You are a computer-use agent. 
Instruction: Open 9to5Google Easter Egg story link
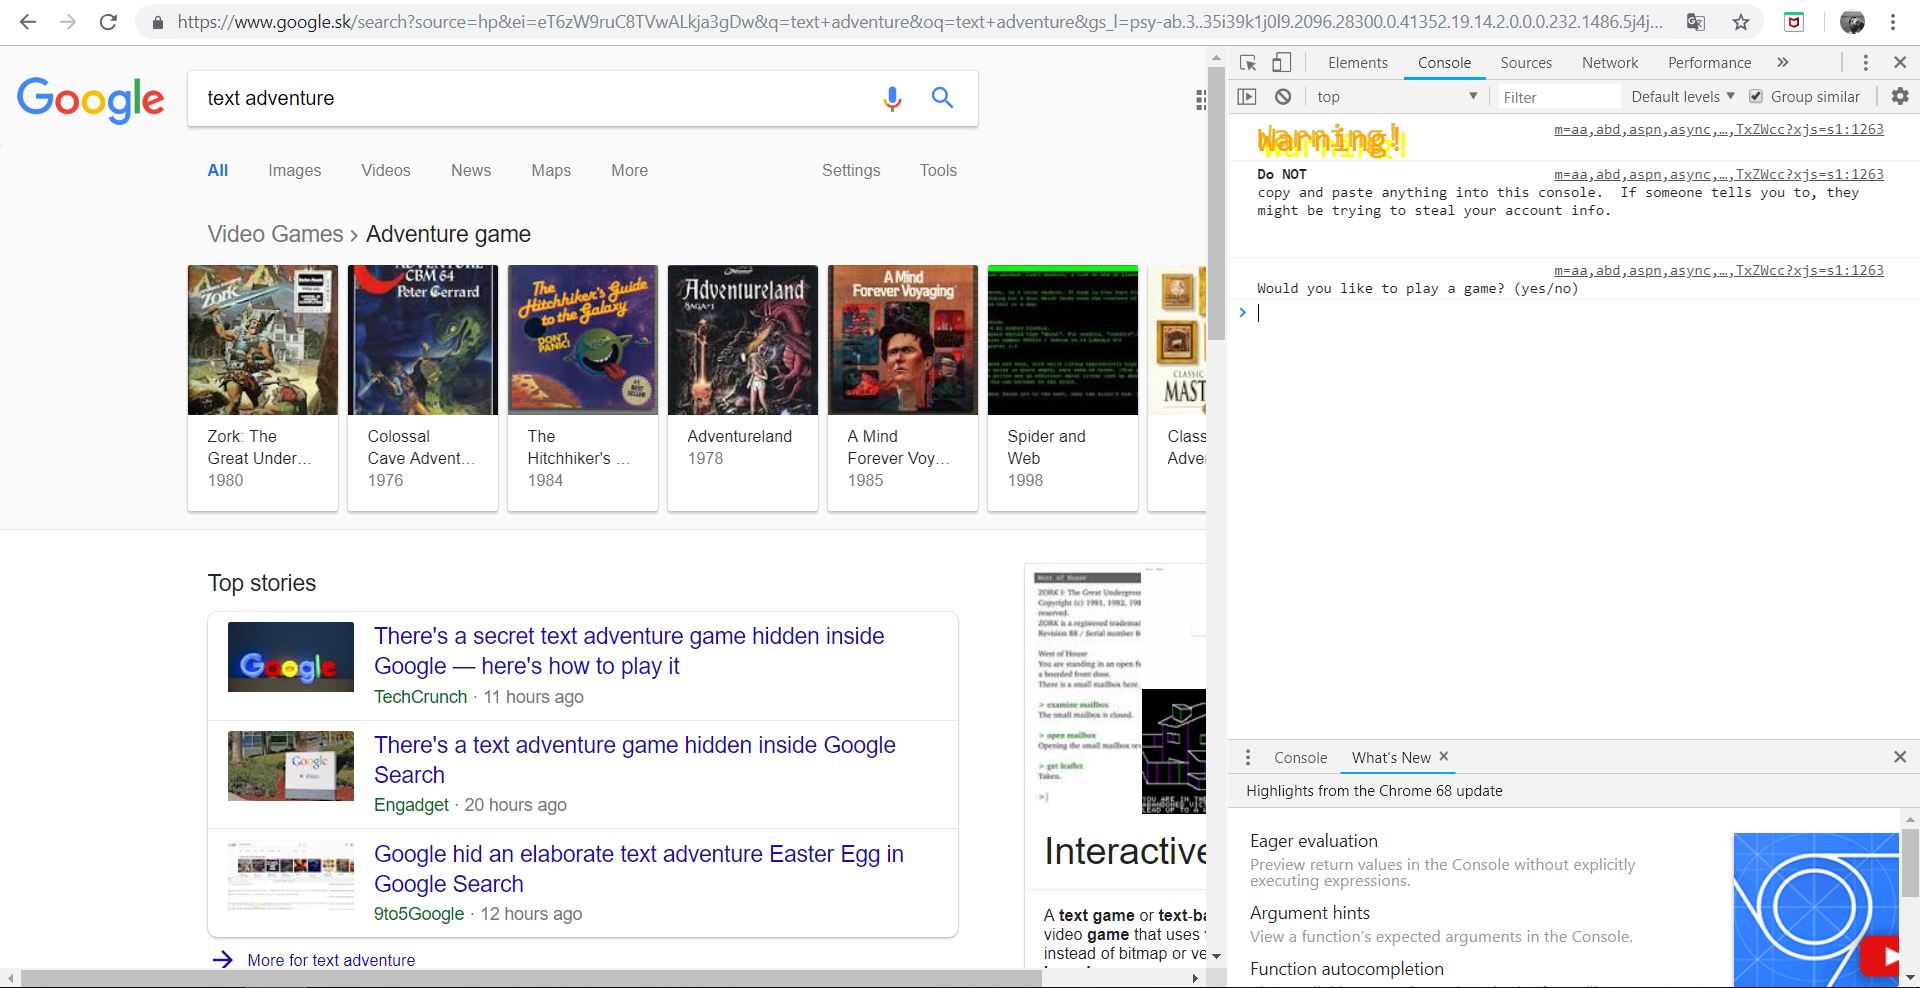click(639, 869)
